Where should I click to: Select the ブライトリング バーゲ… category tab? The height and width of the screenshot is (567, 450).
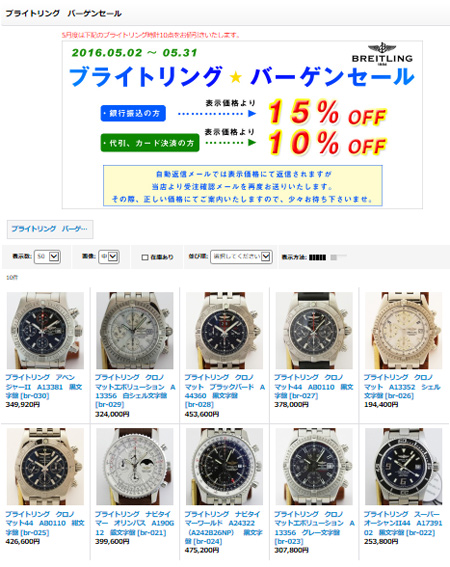tap(50, 229)
